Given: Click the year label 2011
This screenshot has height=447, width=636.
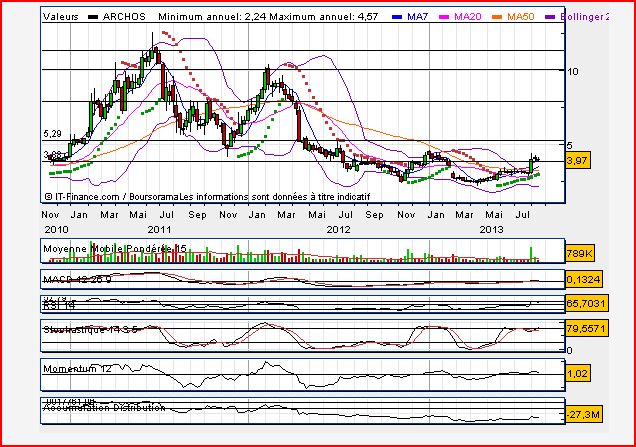Looking at the screenshot, I should tap(159, 230).
